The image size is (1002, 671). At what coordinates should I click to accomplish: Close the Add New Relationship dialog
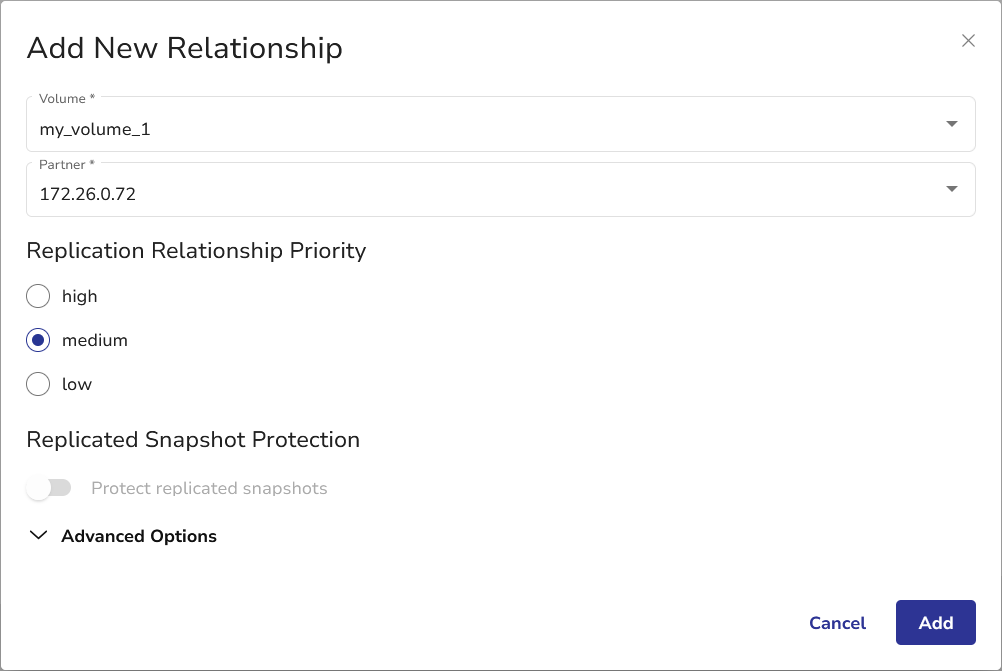(968, 41)
